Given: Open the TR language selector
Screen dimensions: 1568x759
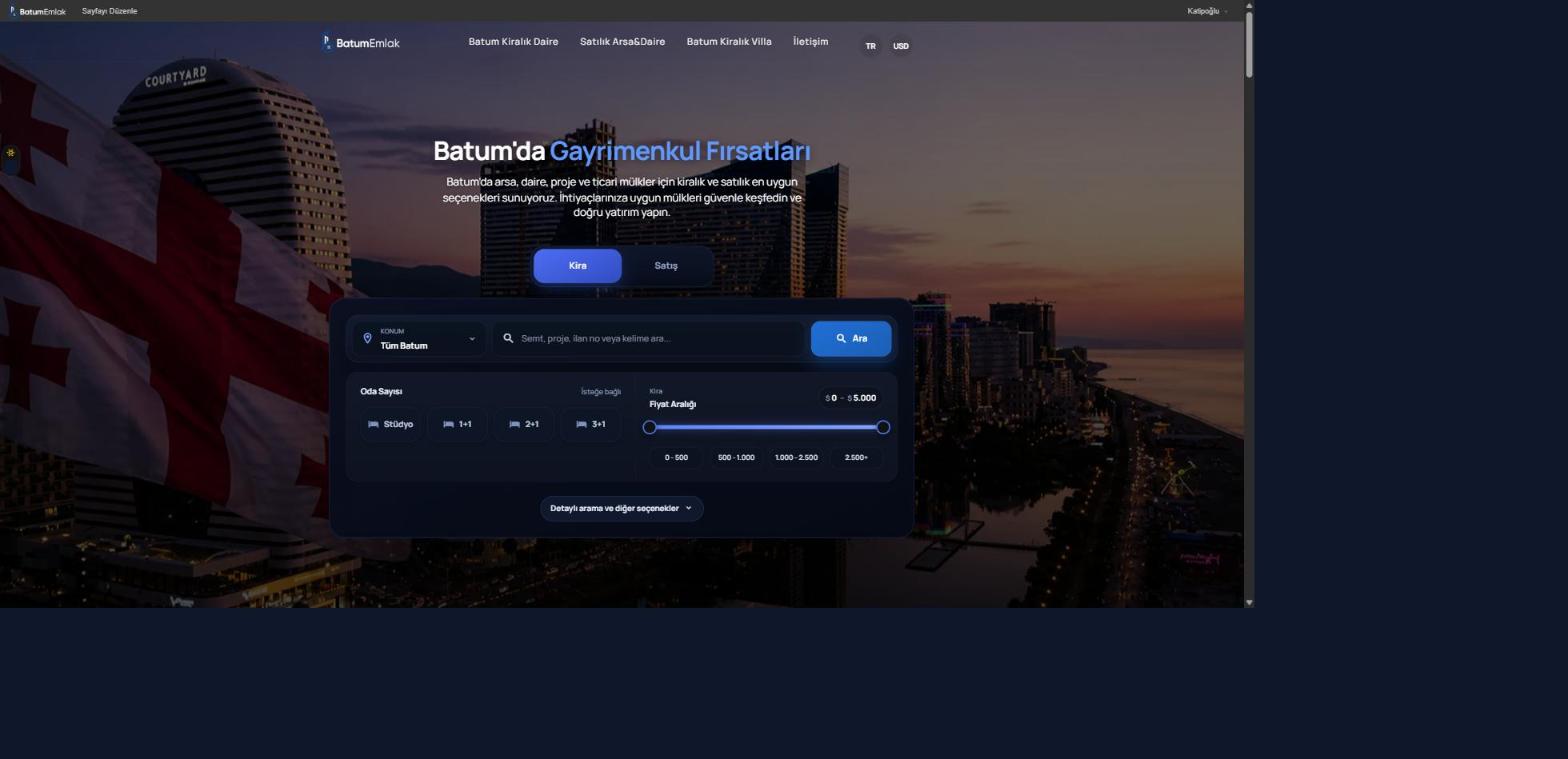Looking at the screenshot, I should pyautogui.click(x=870, y=46).
